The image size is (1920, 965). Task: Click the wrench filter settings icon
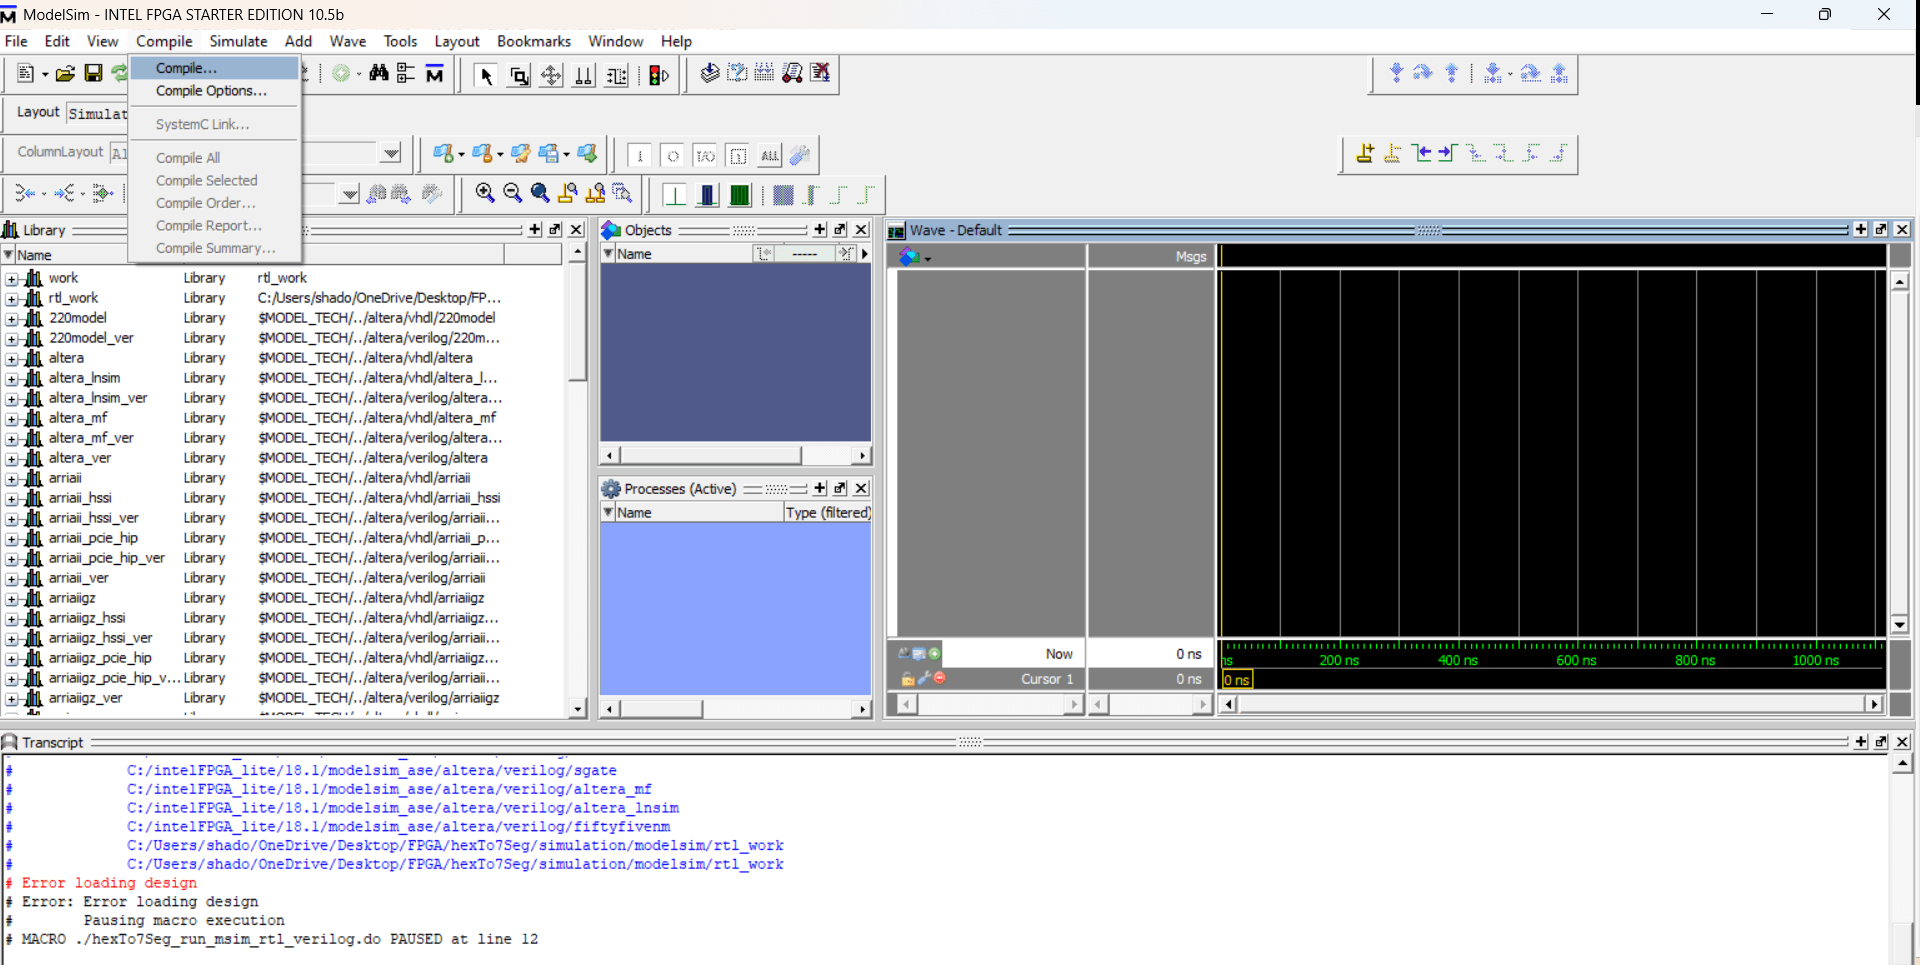(799, 155)
